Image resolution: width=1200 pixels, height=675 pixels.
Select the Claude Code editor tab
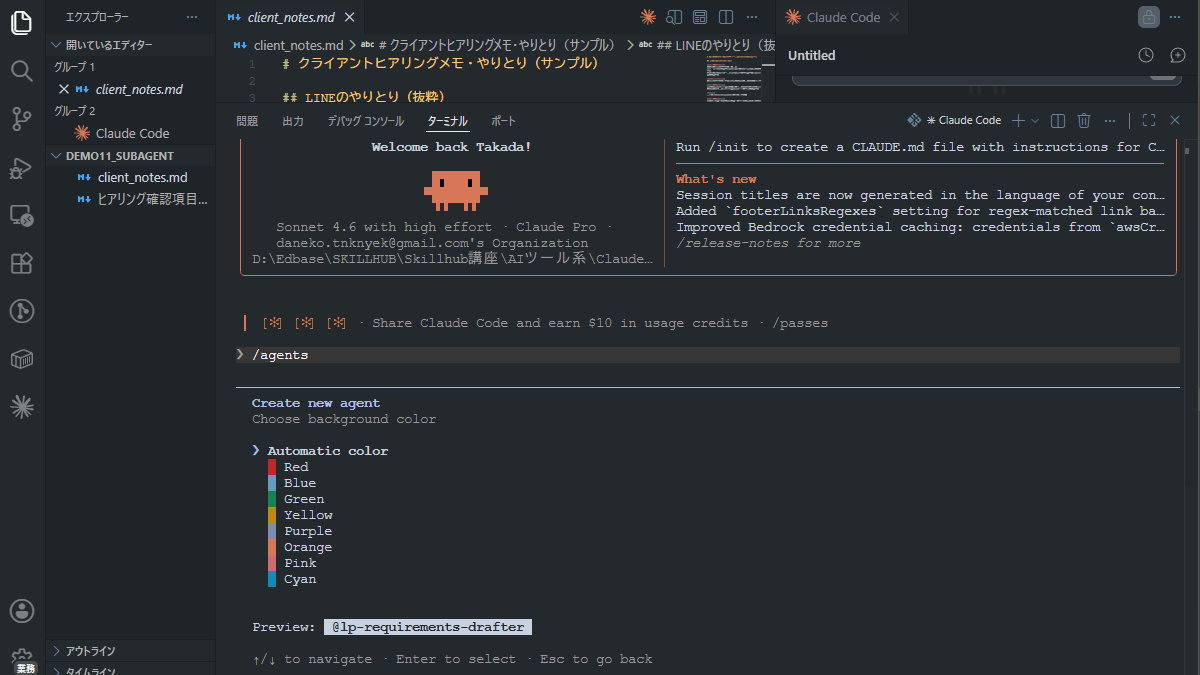coord(842,17)
